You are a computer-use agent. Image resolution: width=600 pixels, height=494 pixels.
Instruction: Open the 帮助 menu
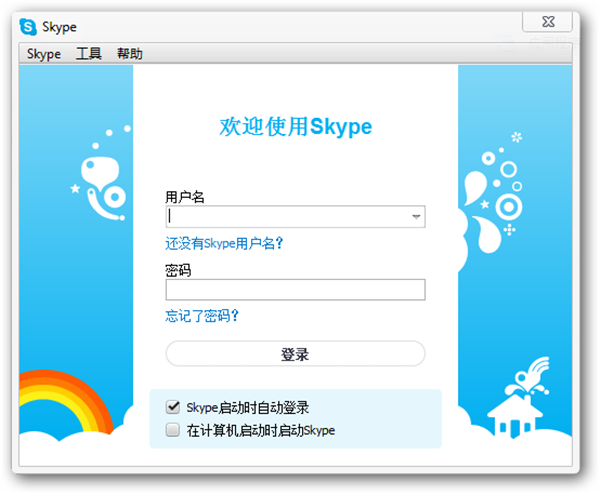coord(130,53)
